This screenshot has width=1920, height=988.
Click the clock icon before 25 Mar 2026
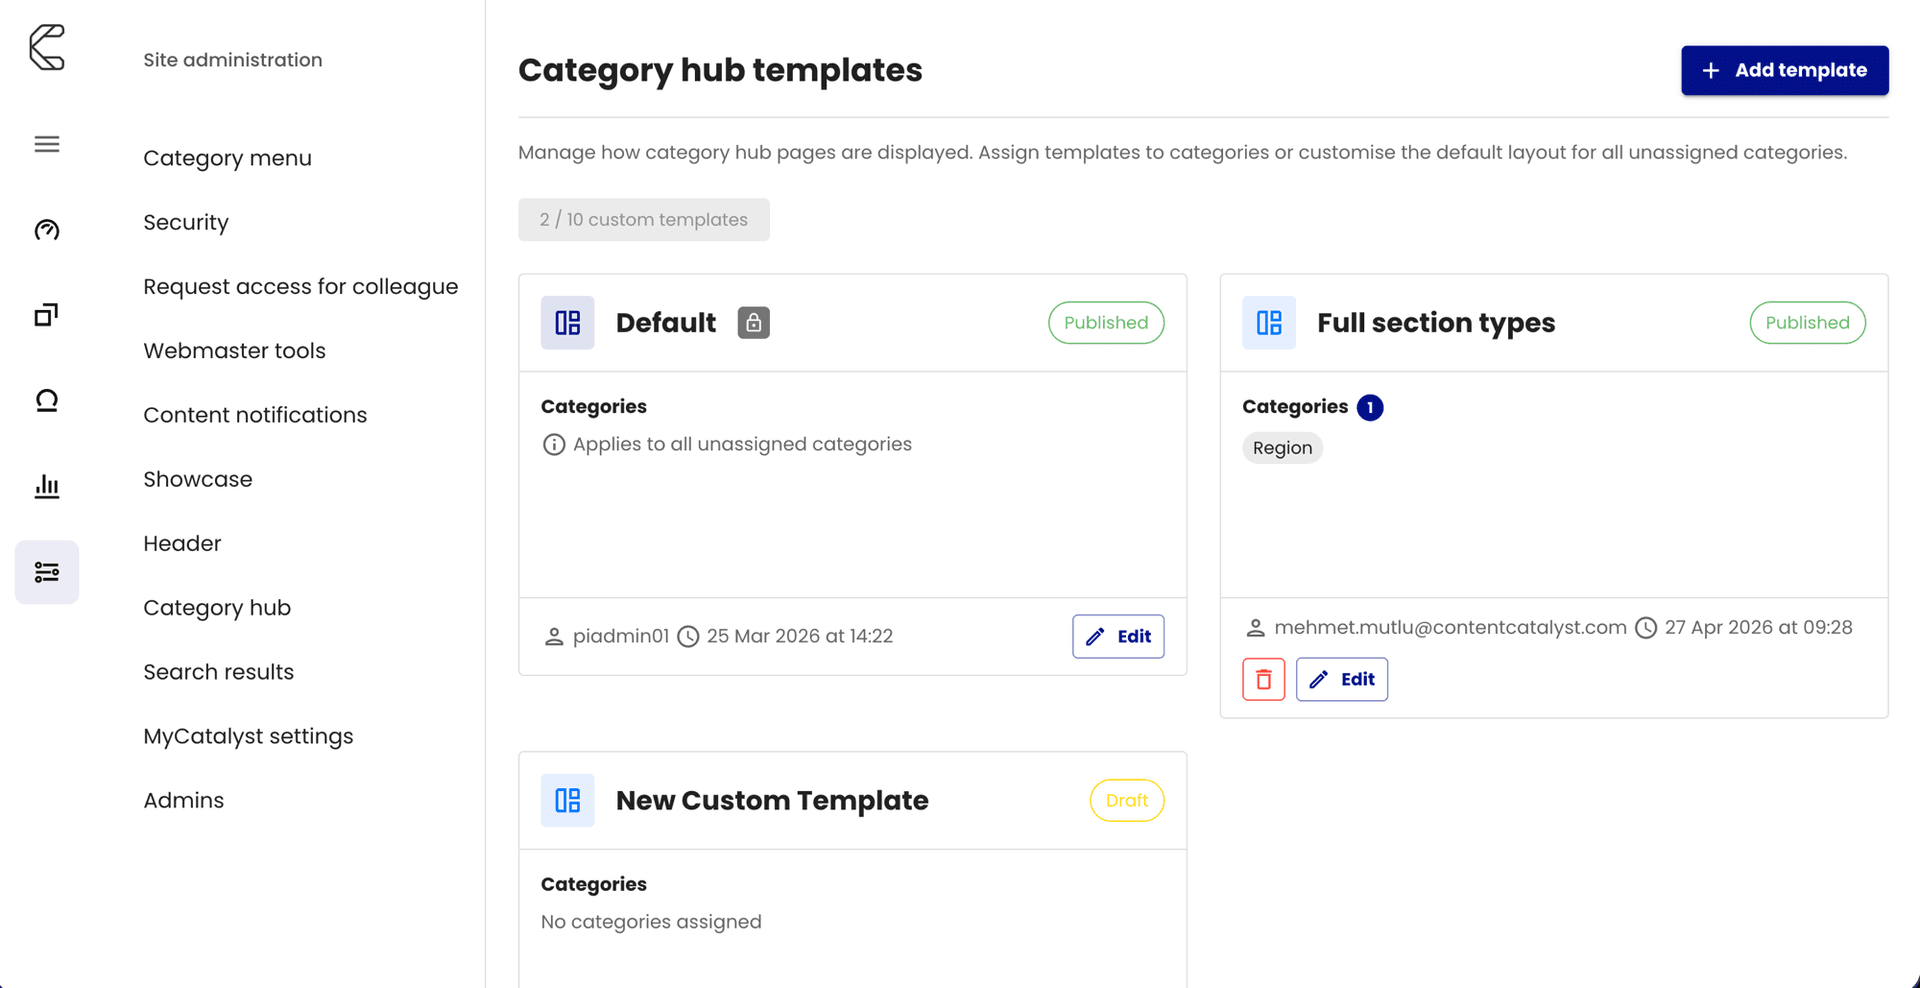coord(688,636)
